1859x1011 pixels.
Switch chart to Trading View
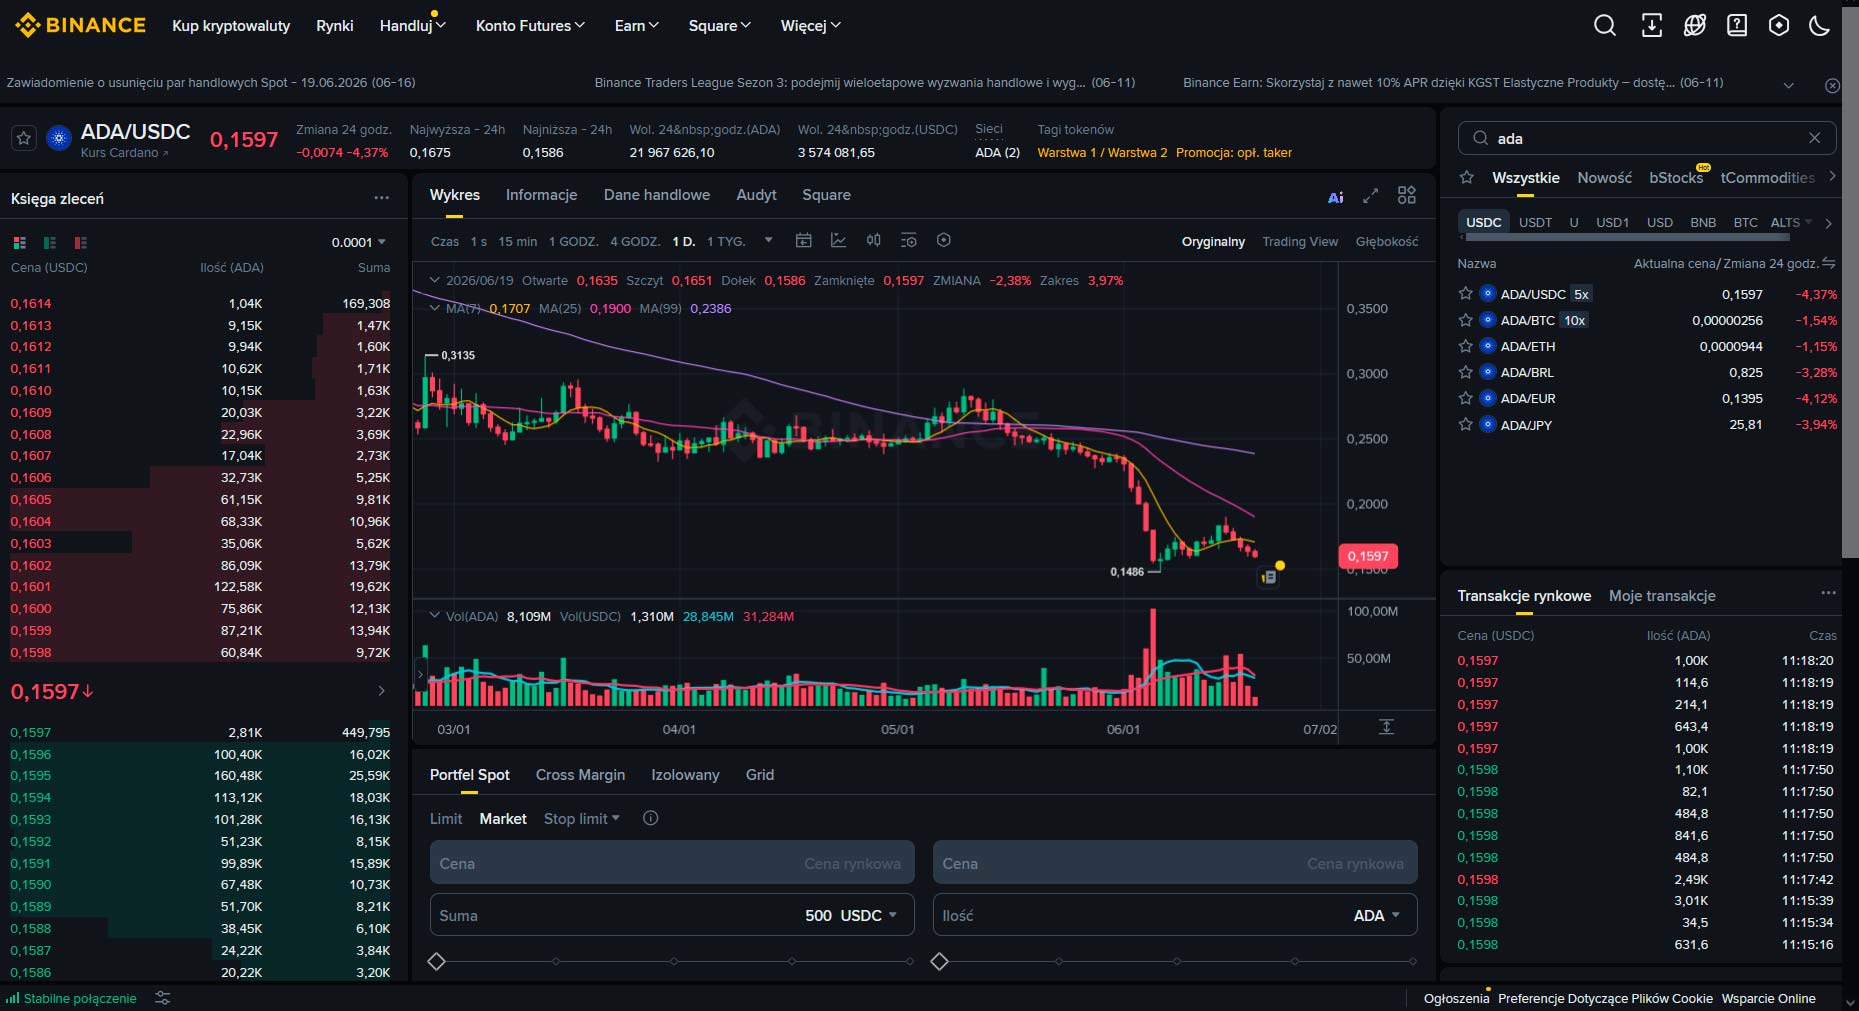pos(1300,241)
